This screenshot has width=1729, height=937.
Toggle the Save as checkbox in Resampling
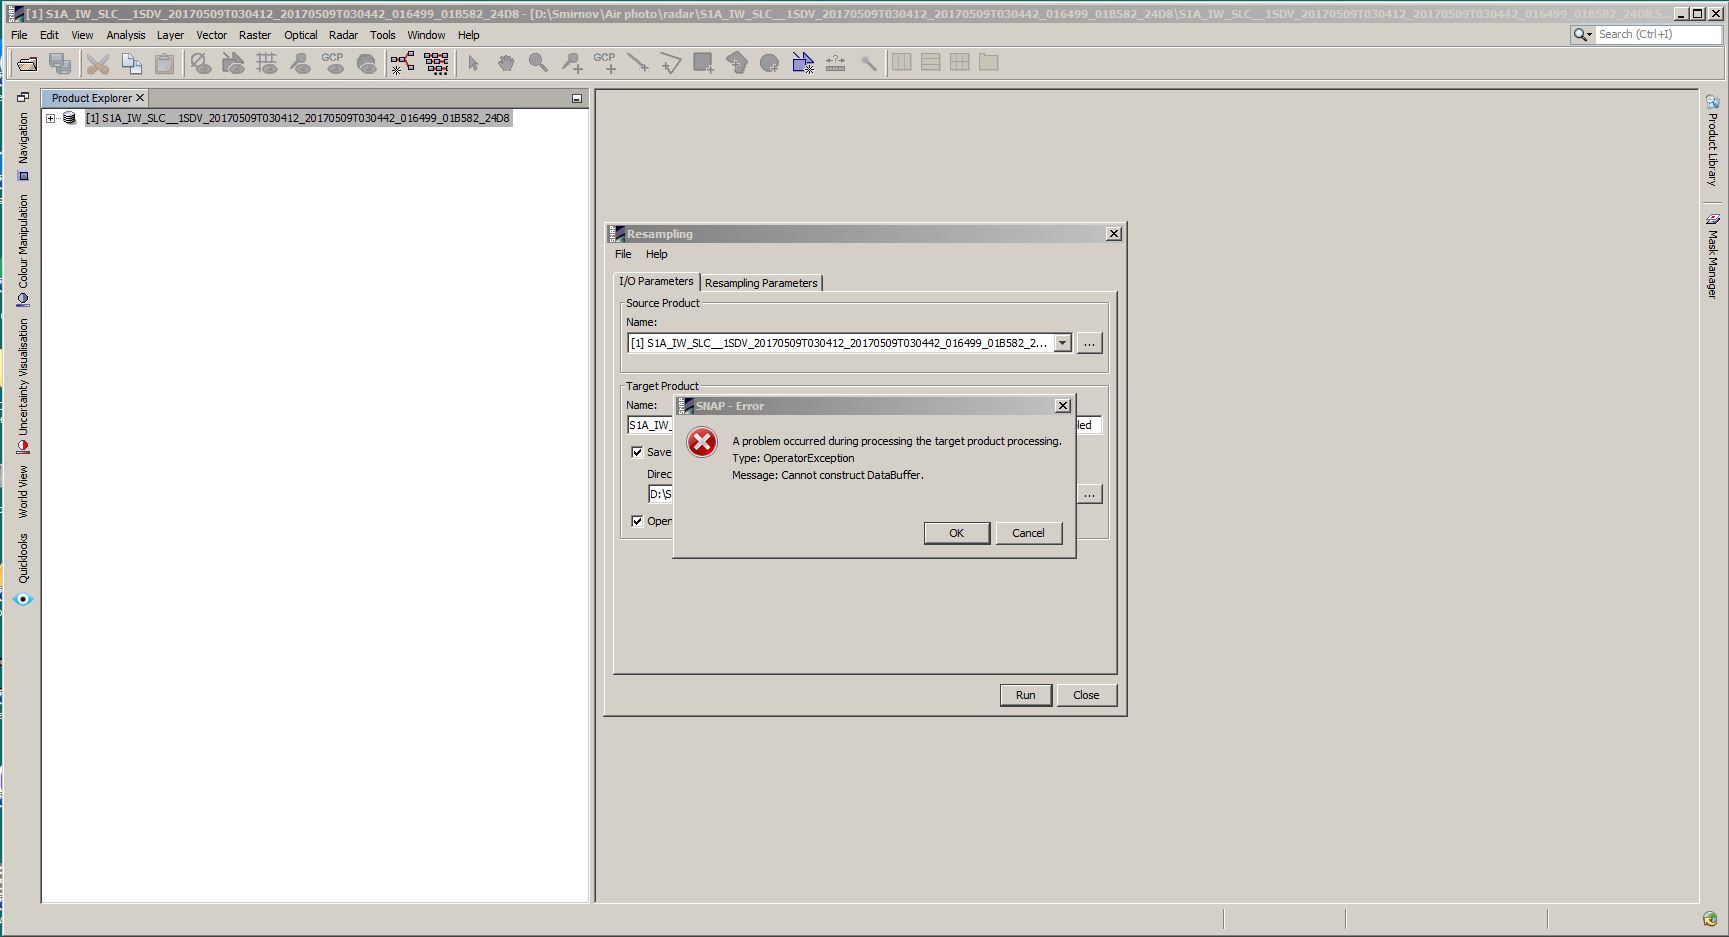(x=637, y=452)
